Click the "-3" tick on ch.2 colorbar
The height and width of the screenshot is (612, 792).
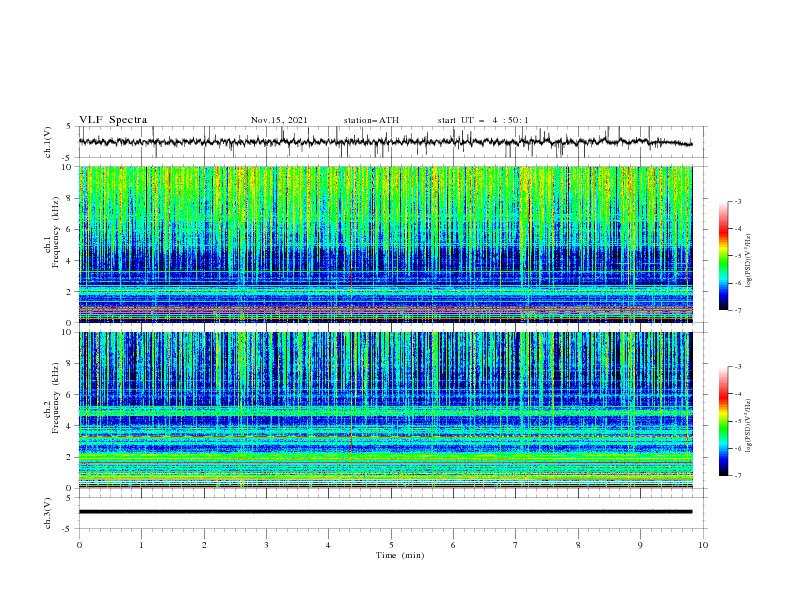738,367
